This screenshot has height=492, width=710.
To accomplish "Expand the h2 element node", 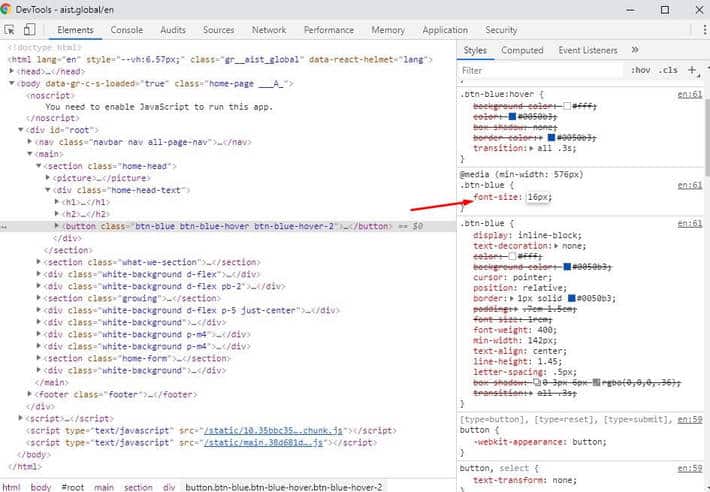I will point(57,213).
